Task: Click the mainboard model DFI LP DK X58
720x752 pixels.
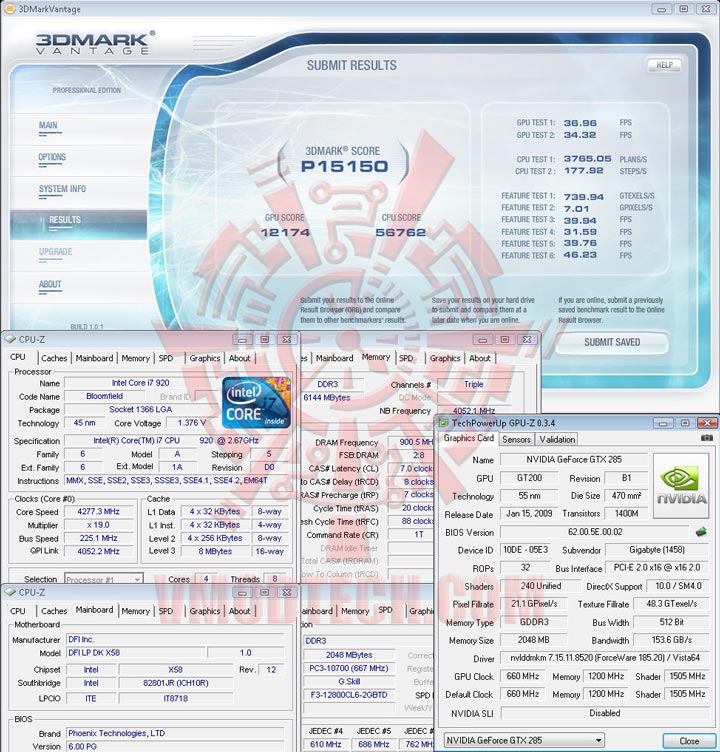Action: point(136,653)
